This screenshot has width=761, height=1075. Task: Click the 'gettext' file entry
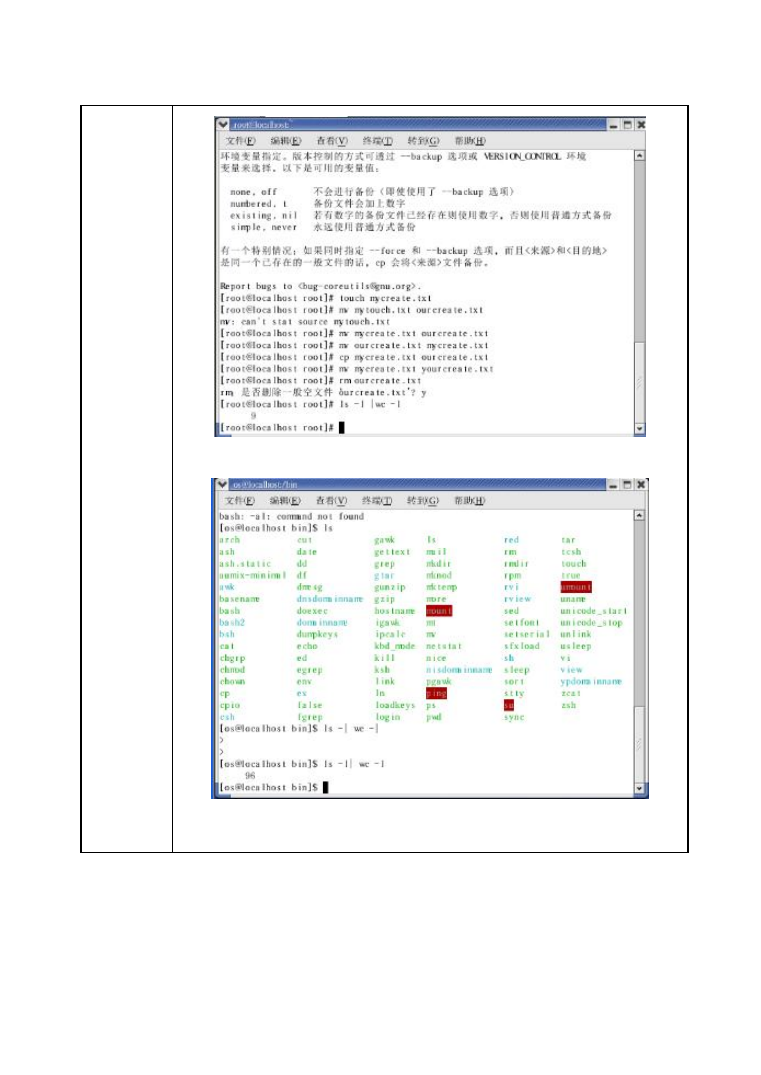pos(392,552)
